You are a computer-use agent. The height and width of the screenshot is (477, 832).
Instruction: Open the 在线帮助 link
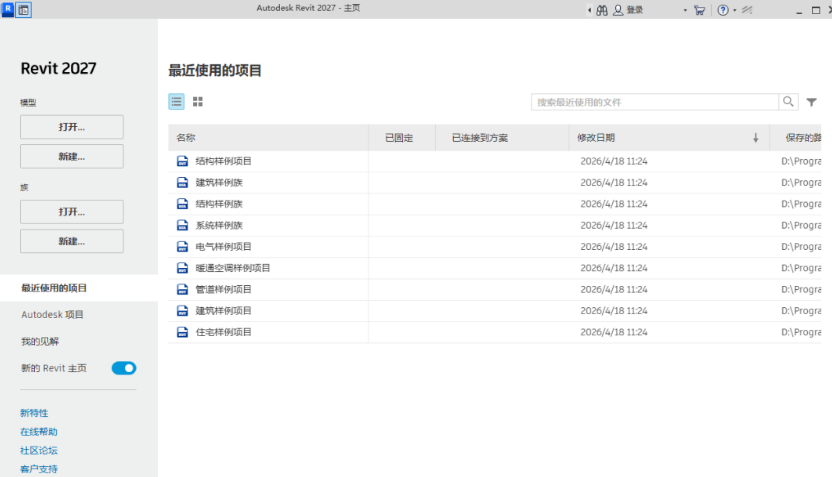tap(39, 432)
